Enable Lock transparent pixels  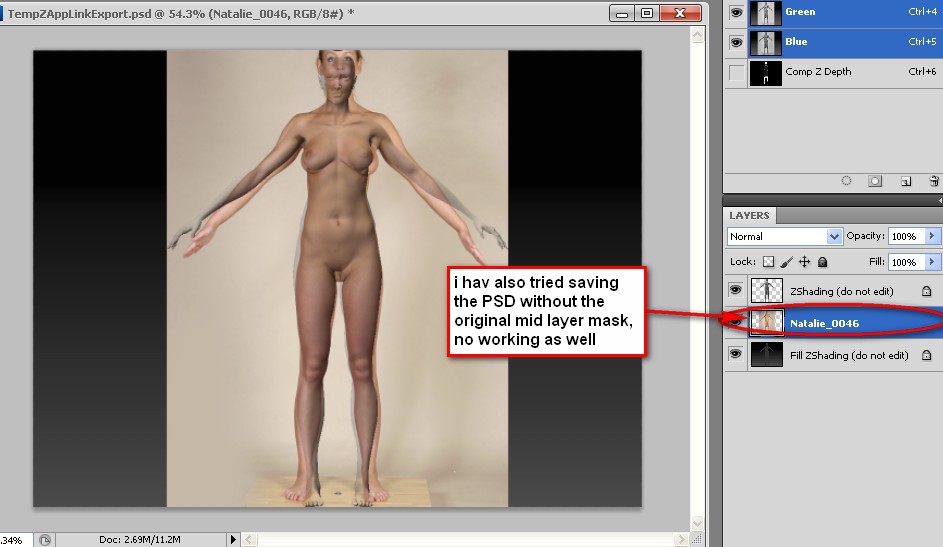768,262
